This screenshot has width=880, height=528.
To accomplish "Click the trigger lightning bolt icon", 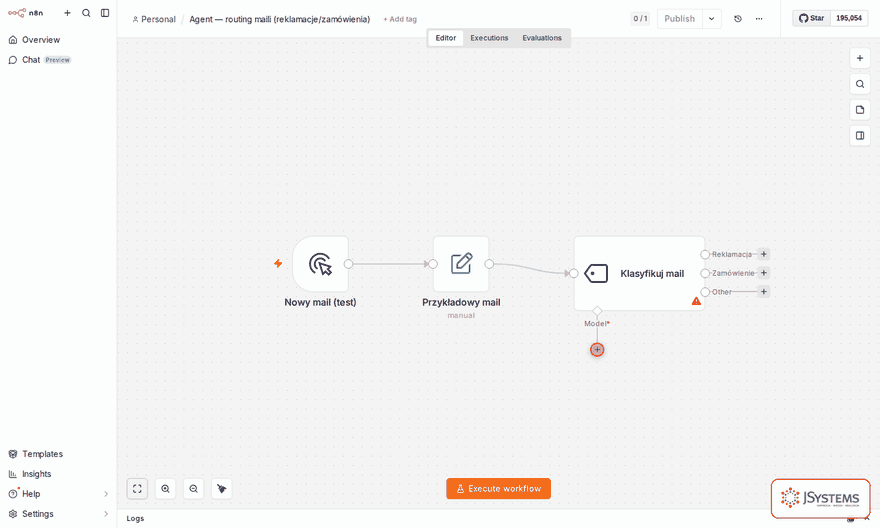I will click(278, 263).
